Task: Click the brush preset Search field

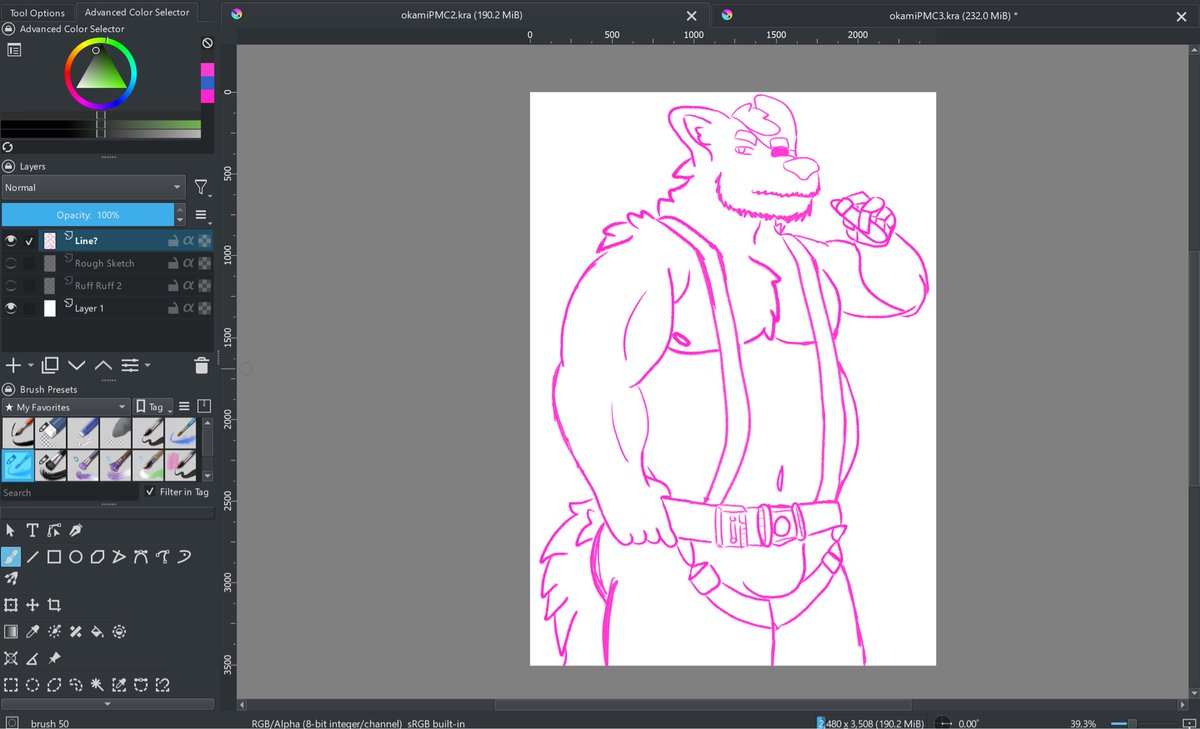Action: [69, 492]
